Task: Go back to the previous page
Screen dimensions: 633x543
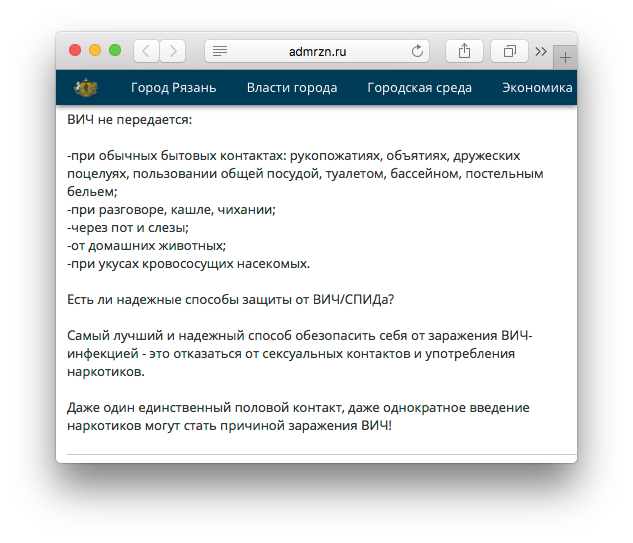Action: click(146, 50)
